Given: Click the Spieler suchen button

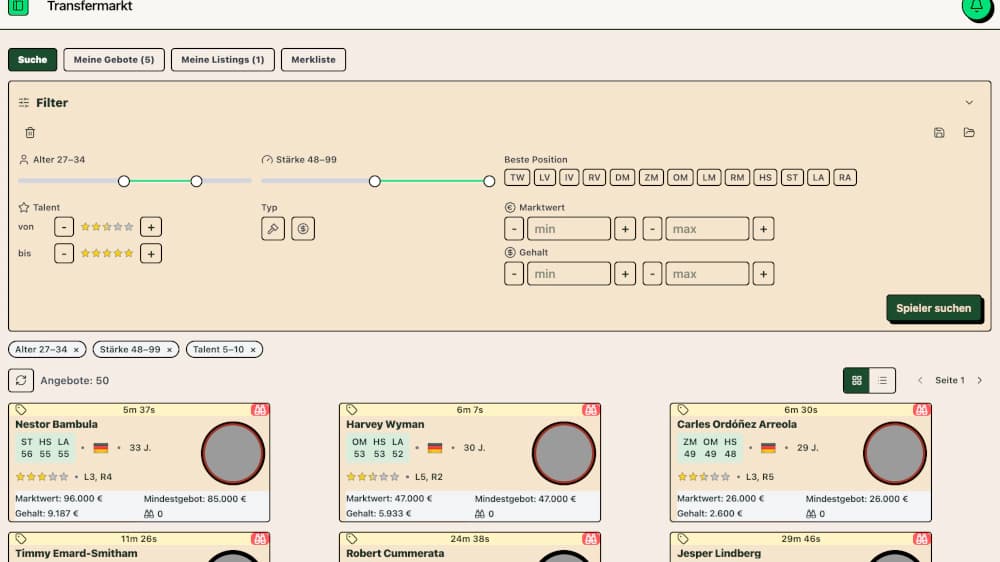Looking at the screenshot, I should coord(933,308).
